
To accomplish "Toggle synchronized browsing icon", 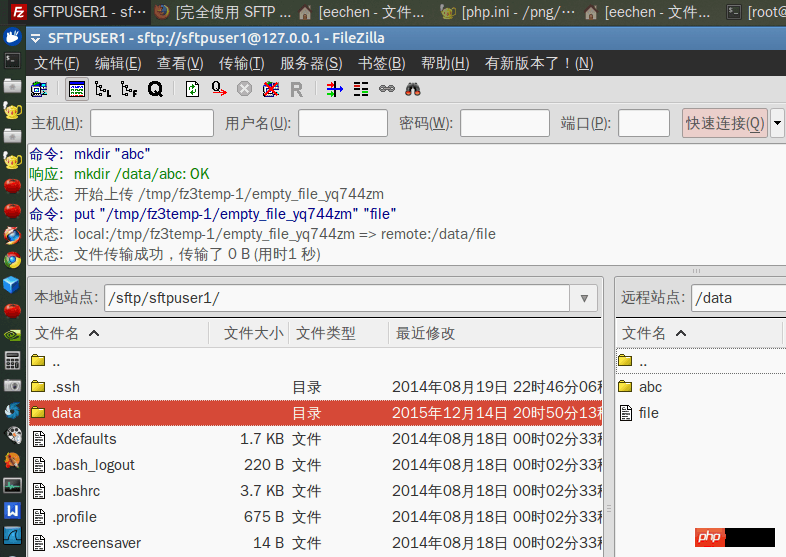I will tap(386, 90).
